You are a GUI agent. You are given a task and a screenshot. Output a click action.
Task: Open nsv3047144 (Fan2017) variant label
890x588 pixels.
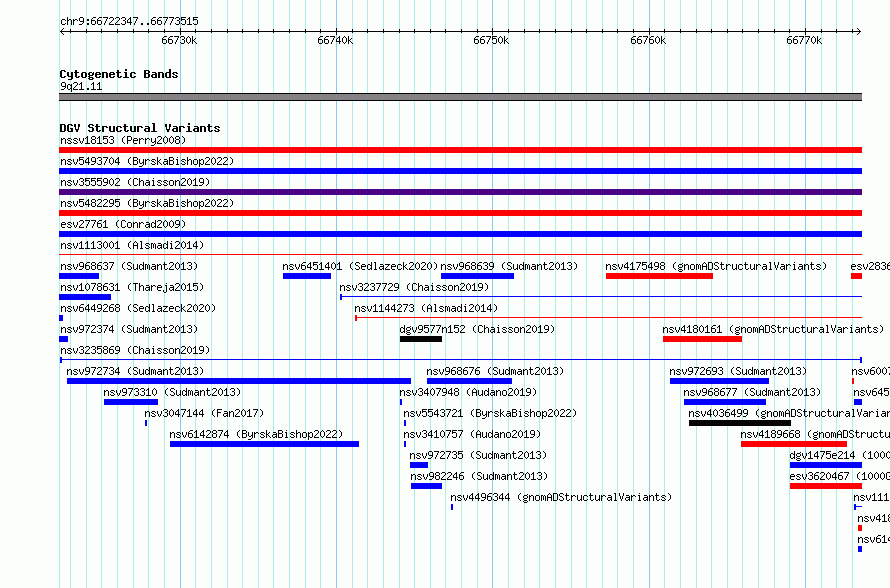pos(204,413)
